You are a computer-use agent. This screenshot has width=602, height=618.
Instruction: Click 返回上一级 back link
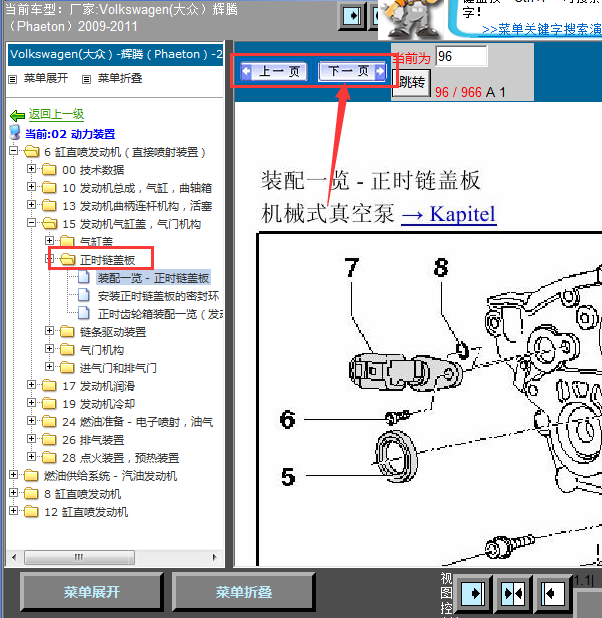click(56, 114)
